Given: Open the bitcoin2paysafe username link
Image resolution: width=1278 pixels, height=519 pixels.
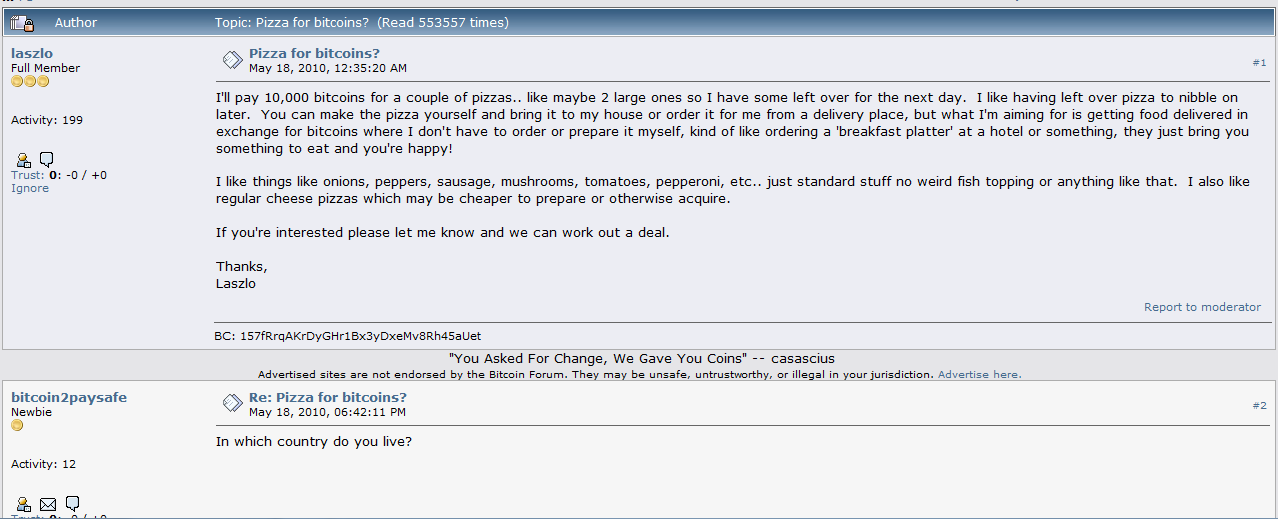Looking at the screenshot, I should [x=69, y=397].
